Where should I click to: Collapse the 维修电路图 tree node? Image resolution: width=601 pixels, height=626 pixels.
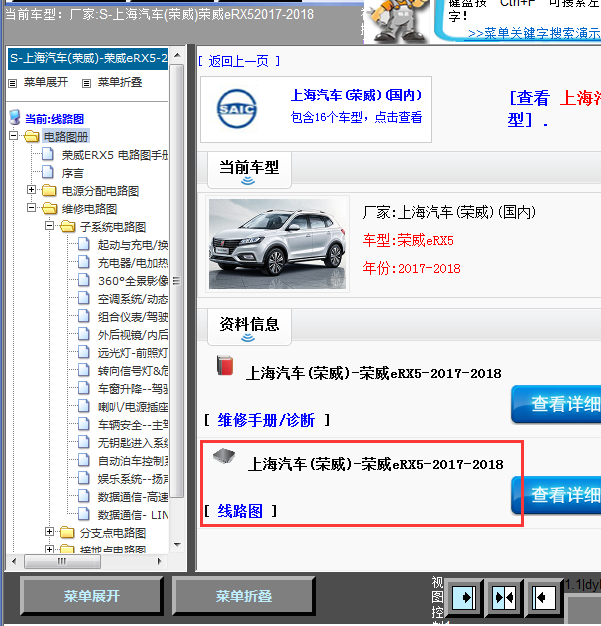coord(32,208)
